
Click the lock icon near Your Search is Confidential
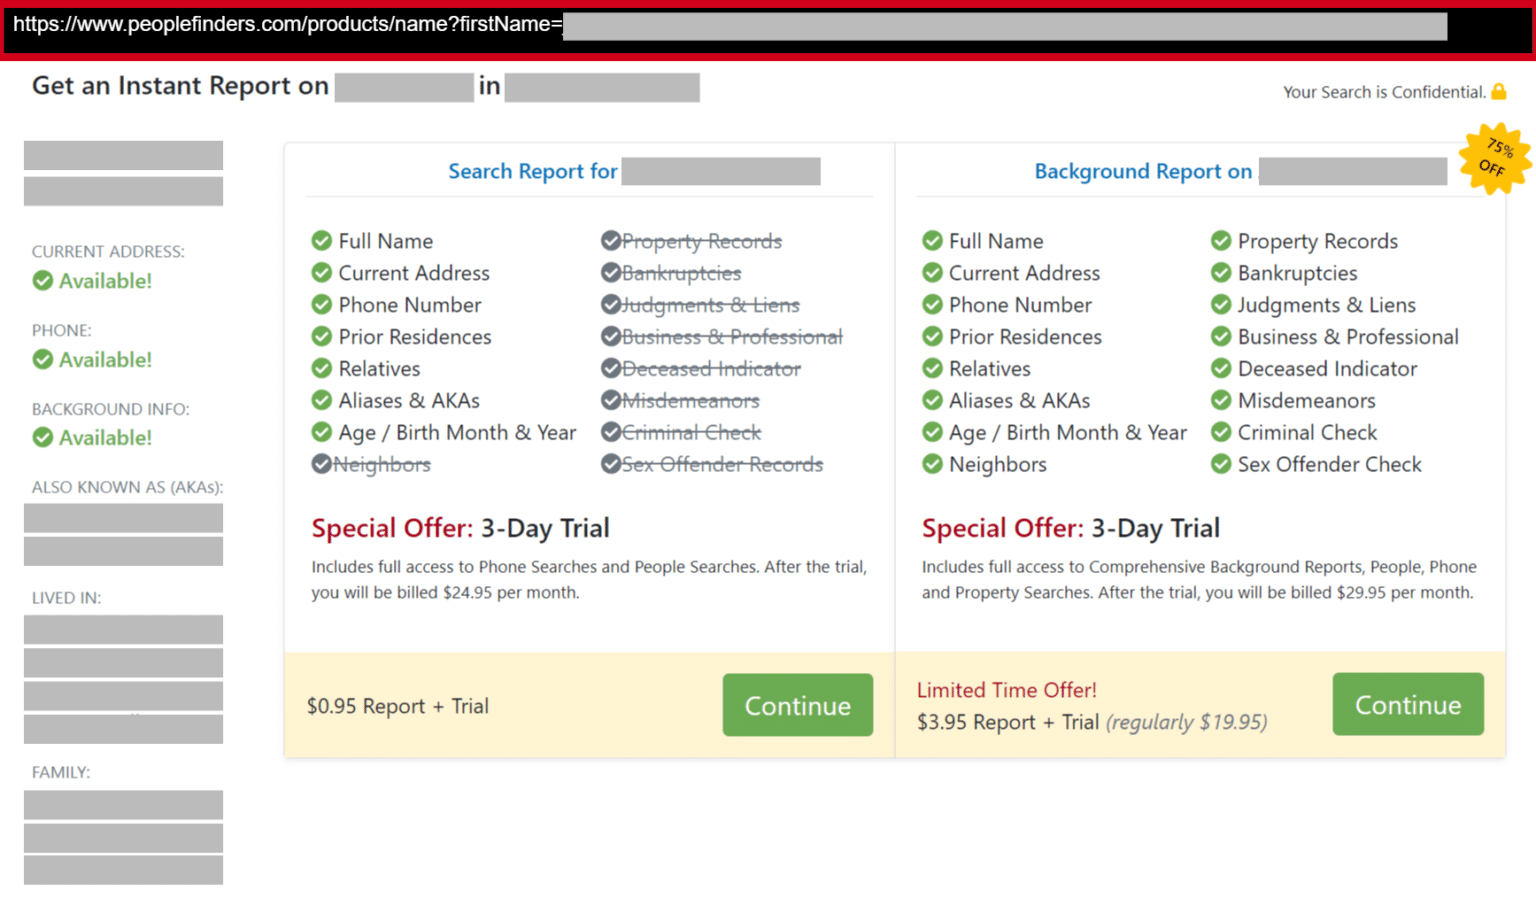(x=1500, y=91)
